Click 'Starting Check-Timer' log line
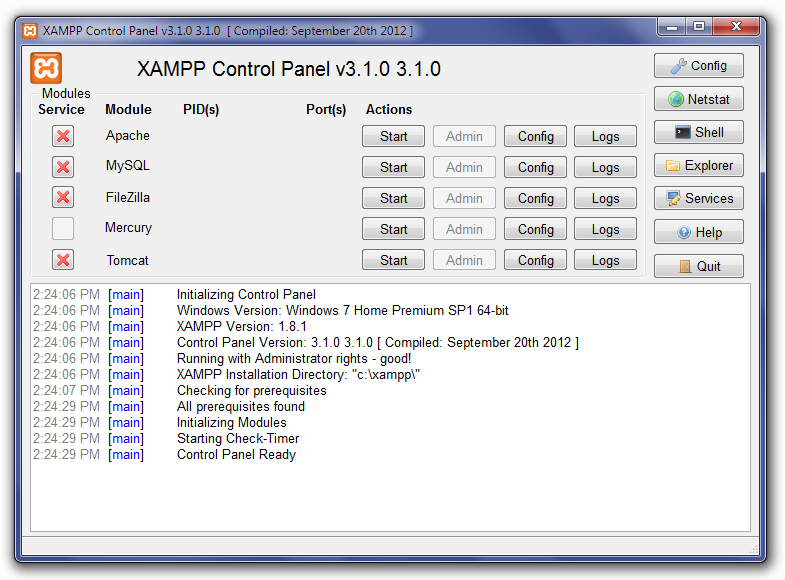The height and width of the screenshot is (580, 785). (238, 438)
